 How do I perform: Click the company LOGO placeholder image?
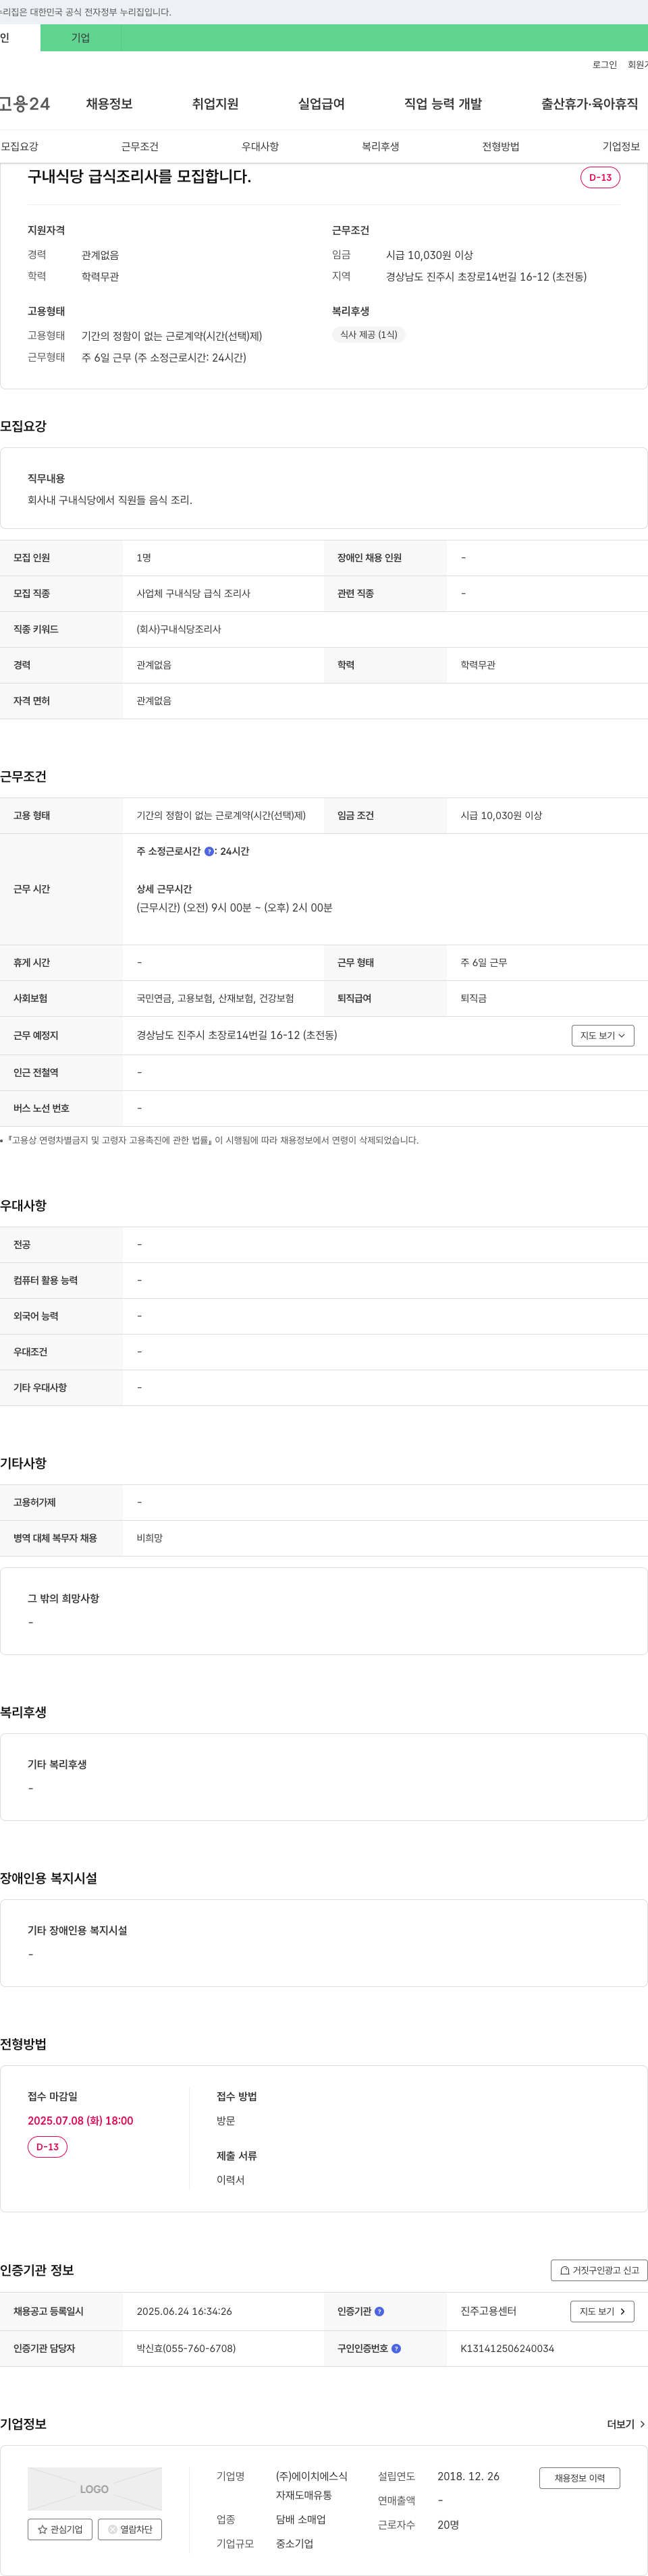(x=95, y=2489)
